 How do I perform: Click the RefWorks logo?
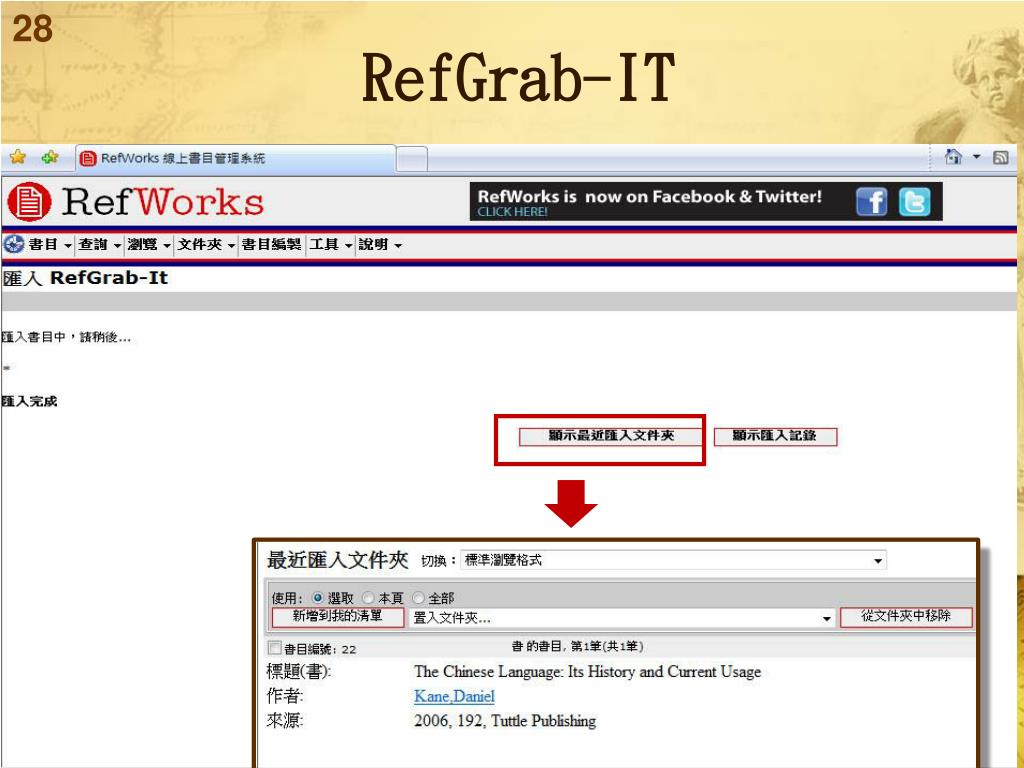click(x=136, y=201)
